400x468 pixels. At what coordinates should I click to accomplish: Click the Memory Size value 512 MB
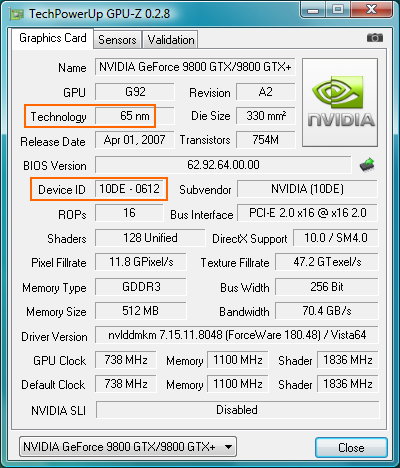pos(141,311)
